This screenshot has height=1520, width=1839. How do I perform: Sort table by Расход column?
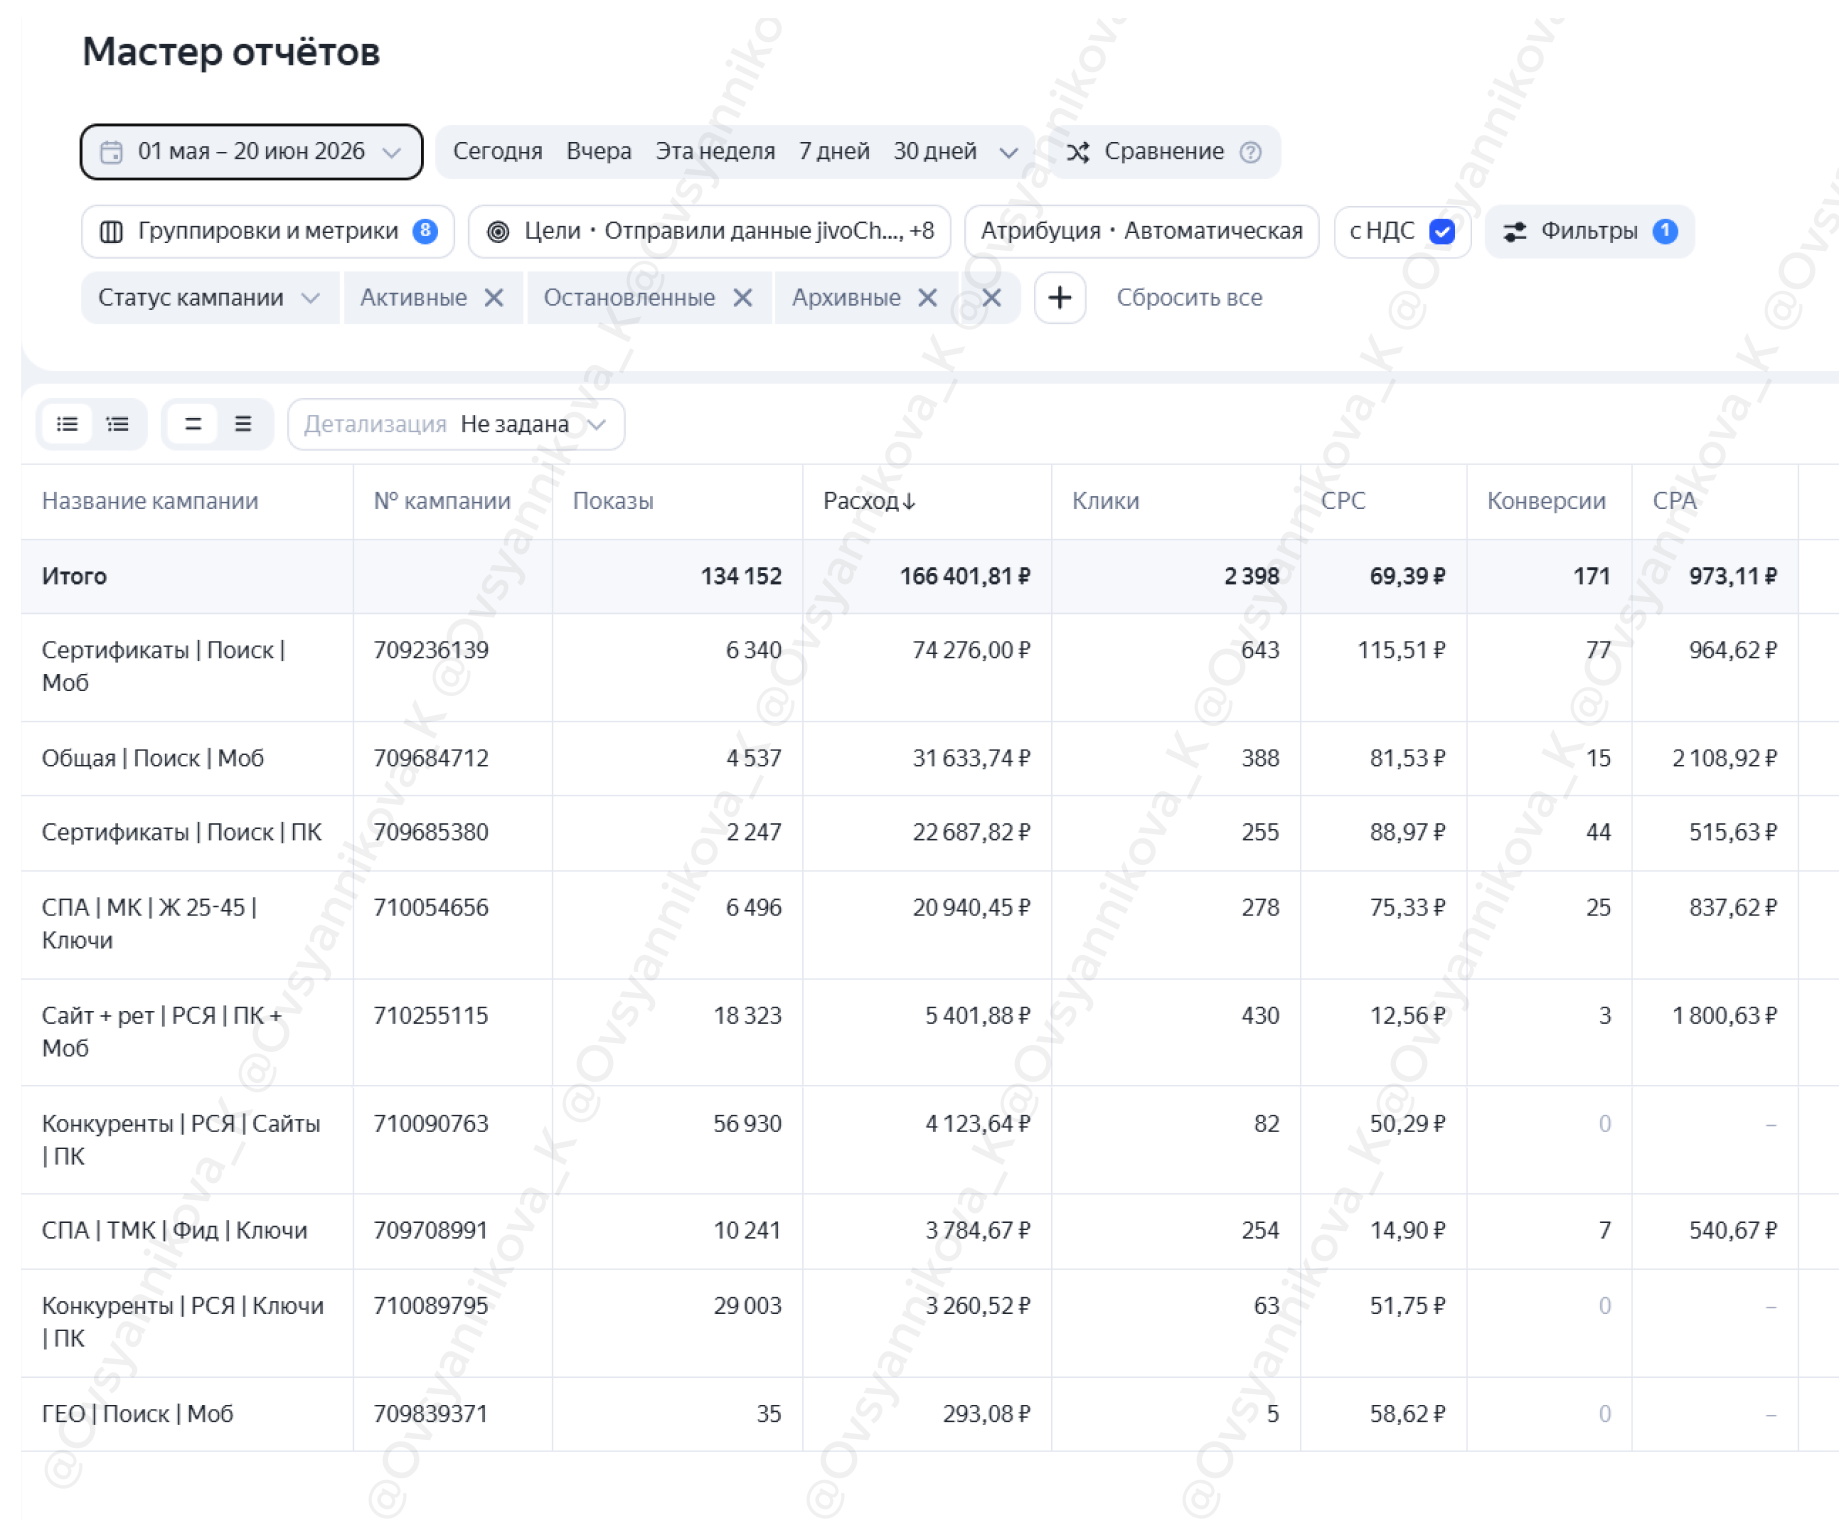[869, 501]
